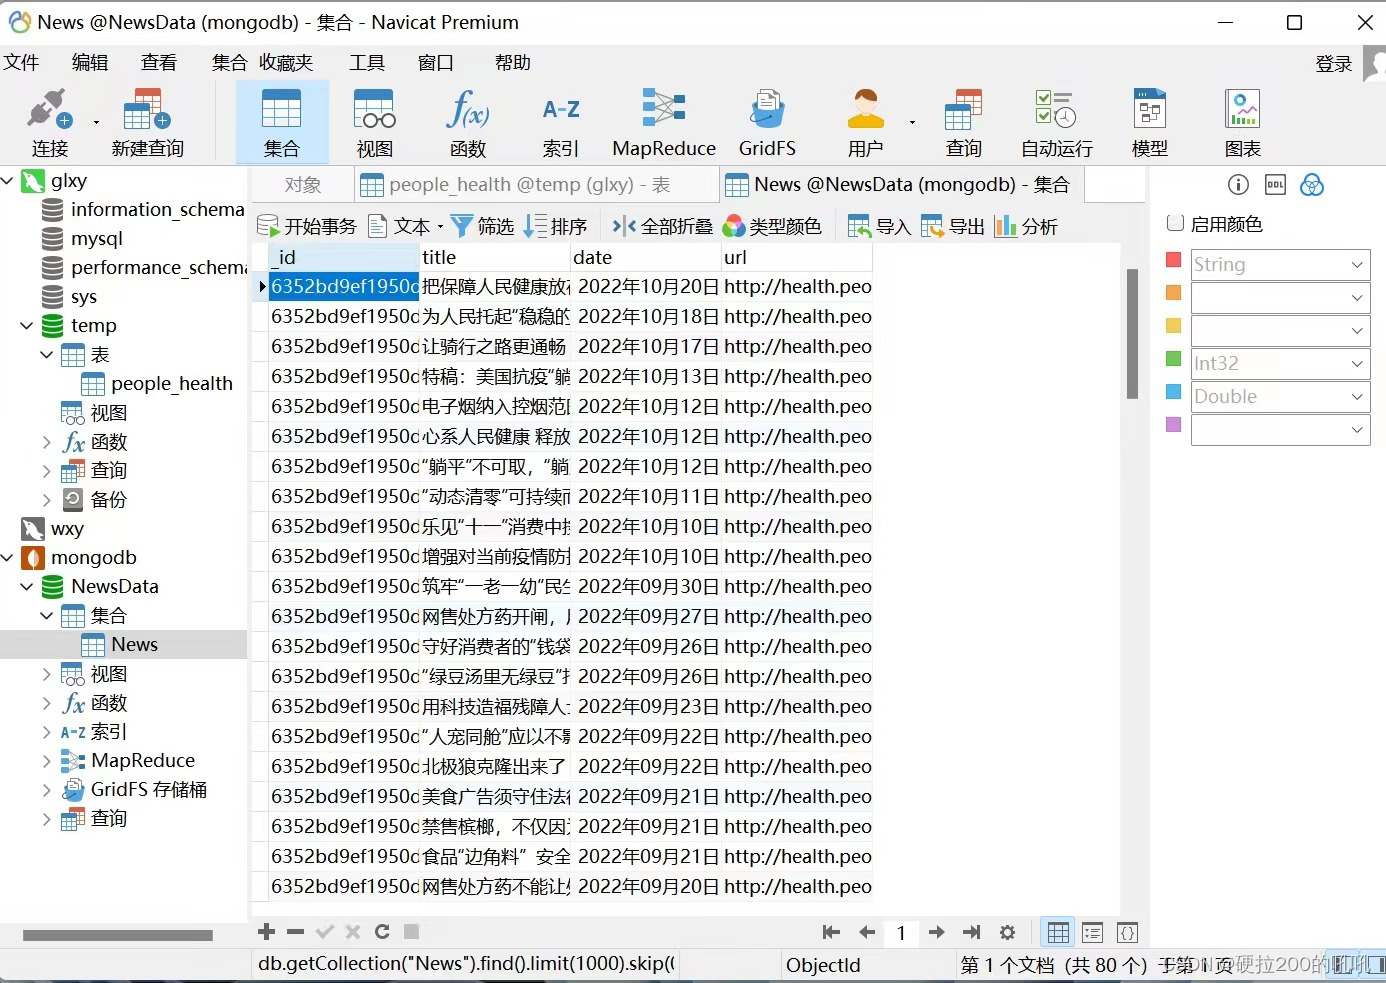1386x983 pixels.
Task: Click the vertical scrollbar of data grid
Action: pyautogui.click(x=1132, y=334)
